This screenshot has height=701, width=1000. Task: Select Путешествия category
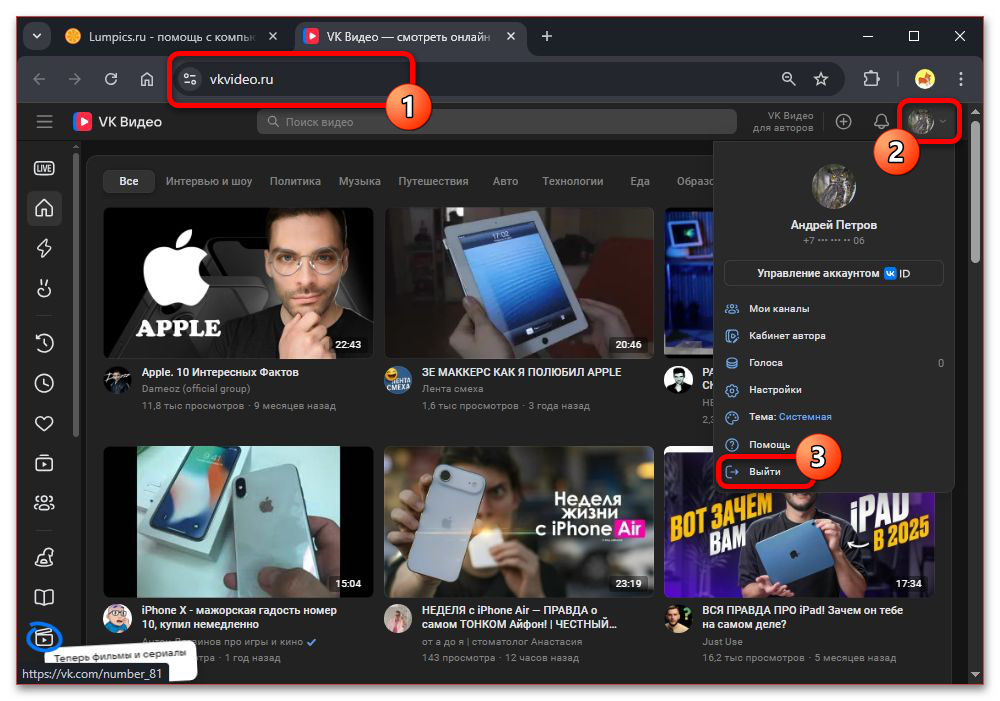(434, 181)
